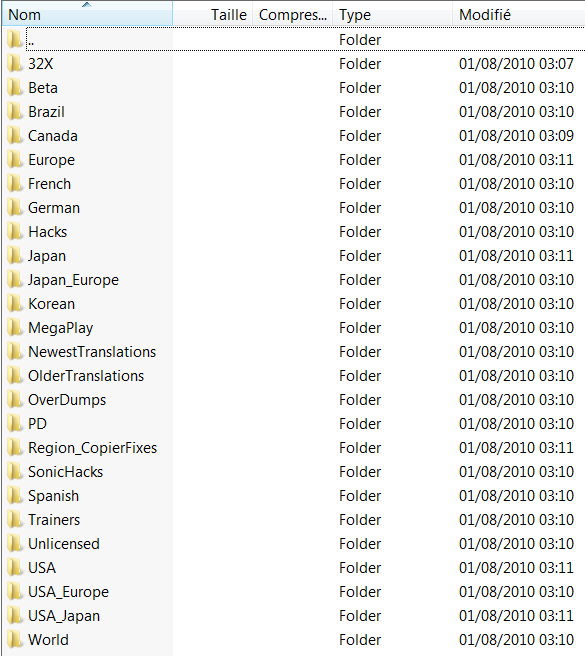This screenshot has height=656, width=585.
Task: Sort by Modifié date column header
Action: pyautogui.click(x=518, y=15)
